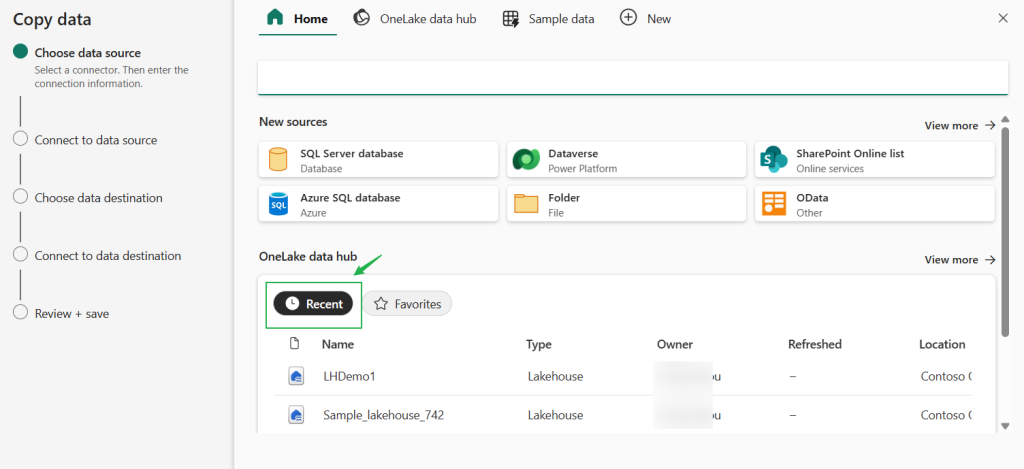Click Lakehouse type in Sample_lakehouse_742 row

tap(555, 415)
